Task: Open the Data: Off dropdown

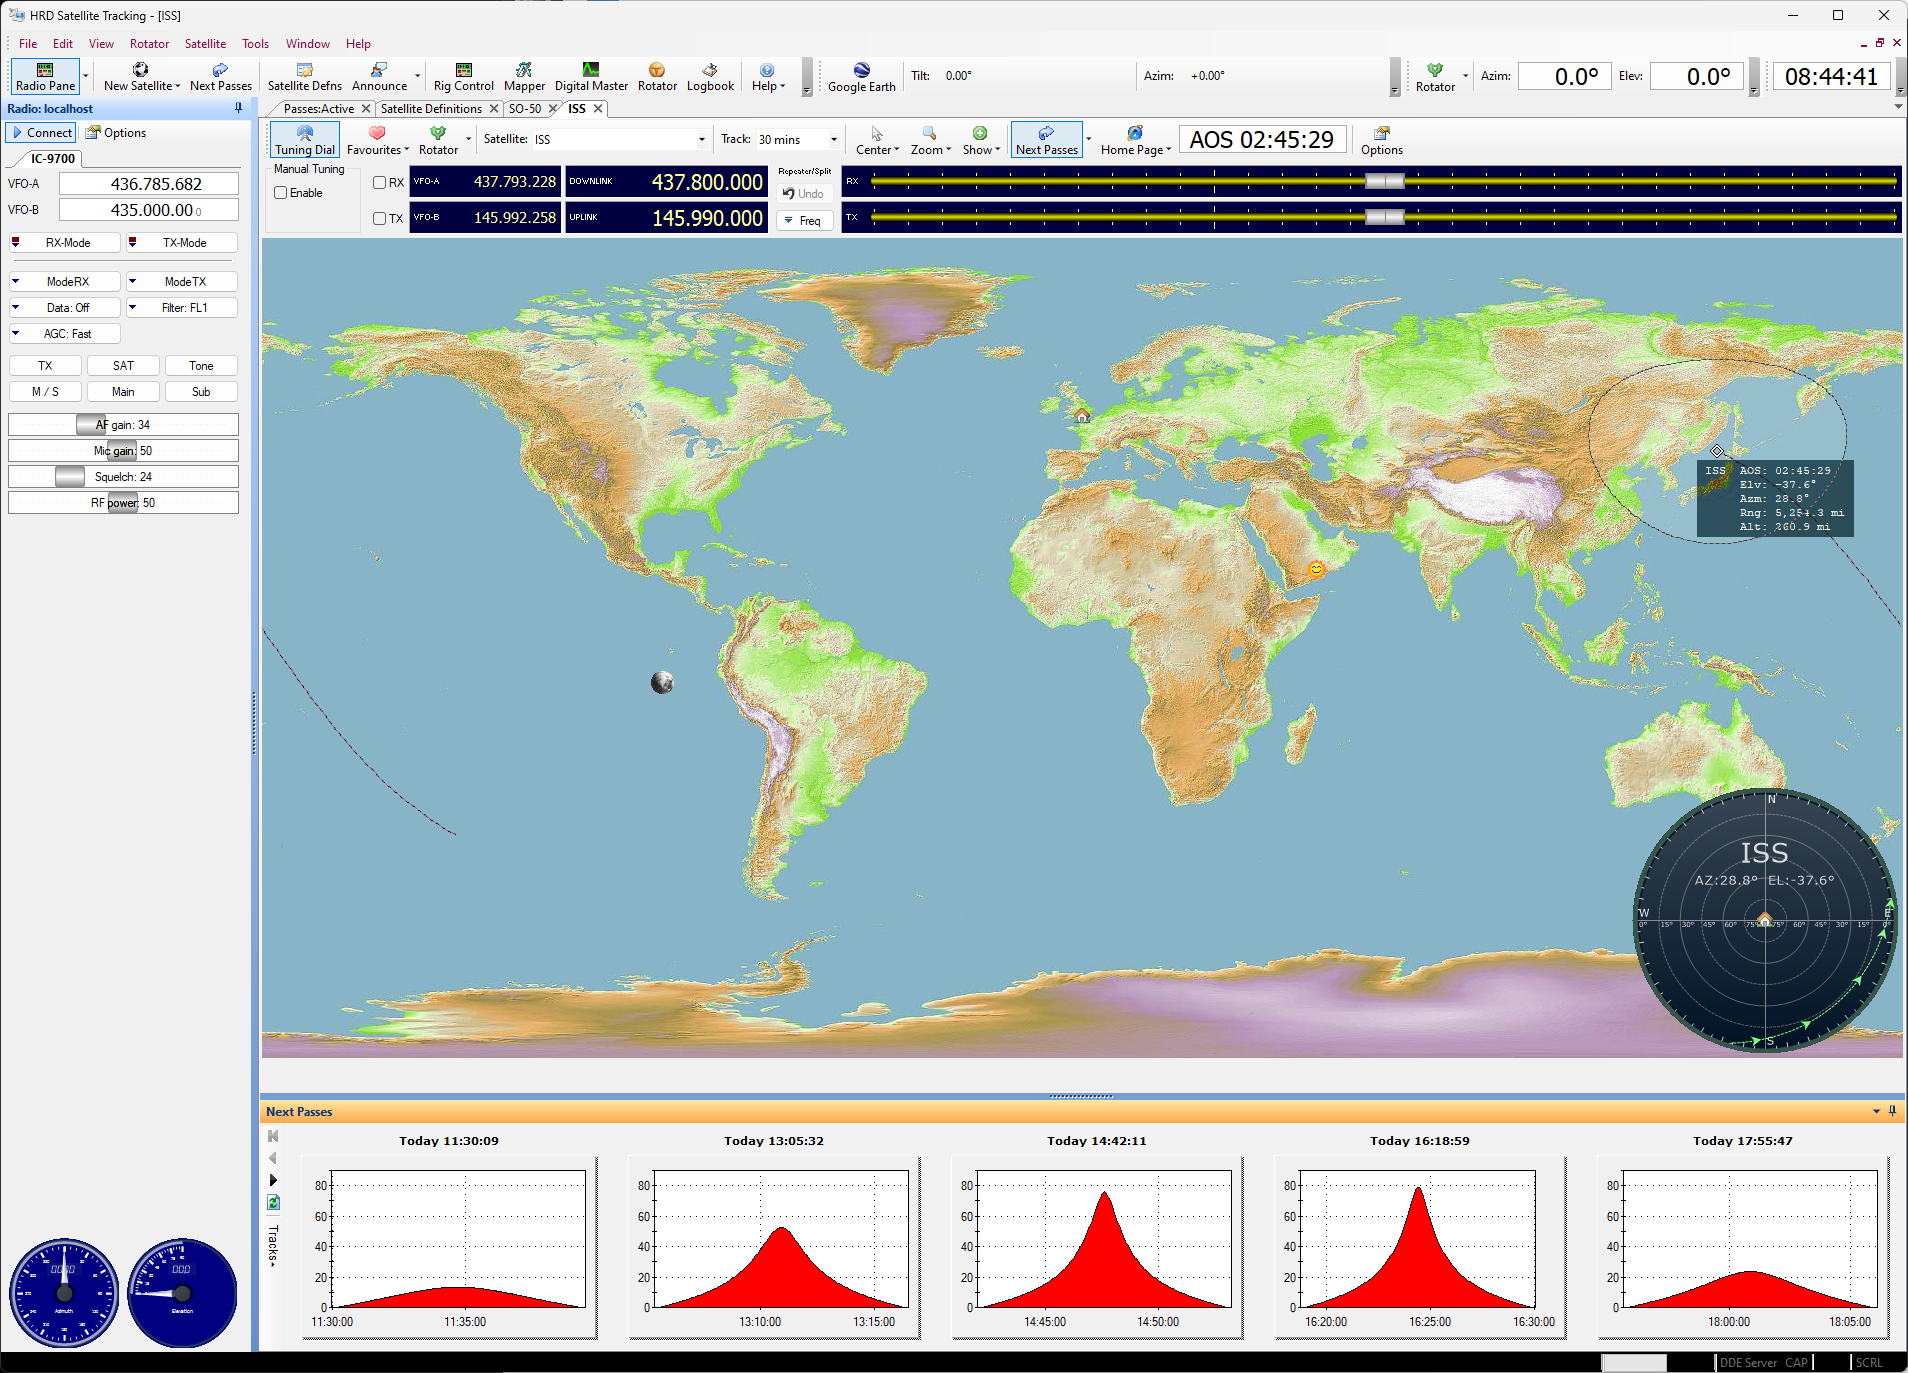Action: (x=65, y=308)
